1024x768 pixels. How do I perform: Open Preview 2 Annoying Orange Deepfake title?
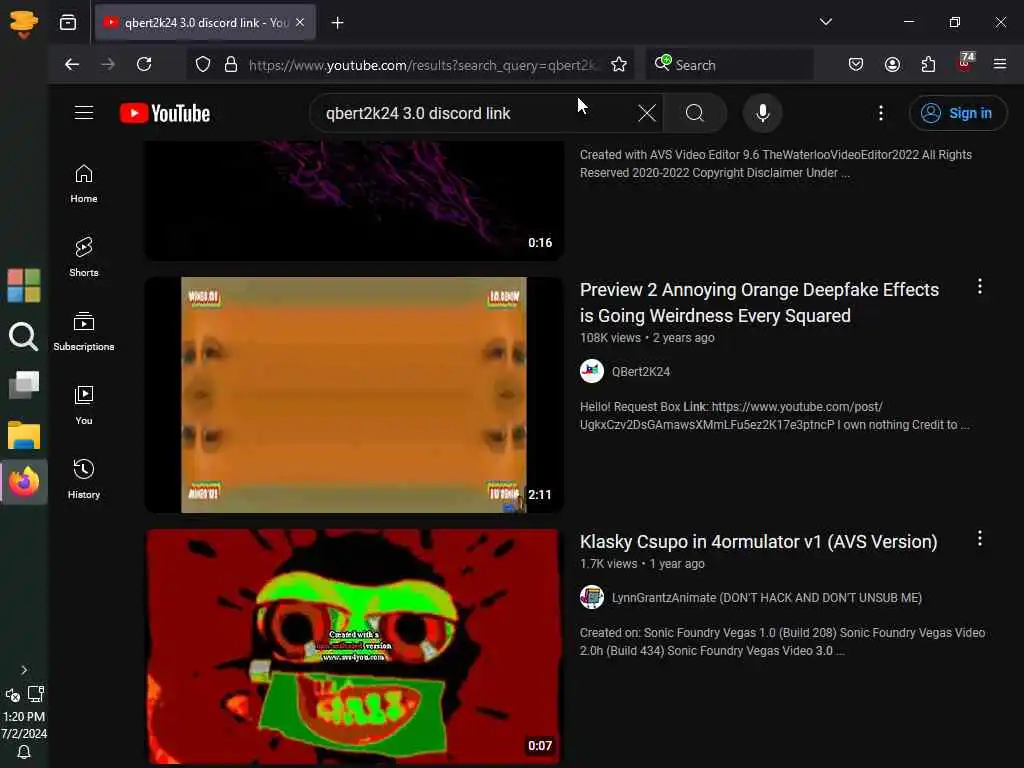click(x=760, y=302)
